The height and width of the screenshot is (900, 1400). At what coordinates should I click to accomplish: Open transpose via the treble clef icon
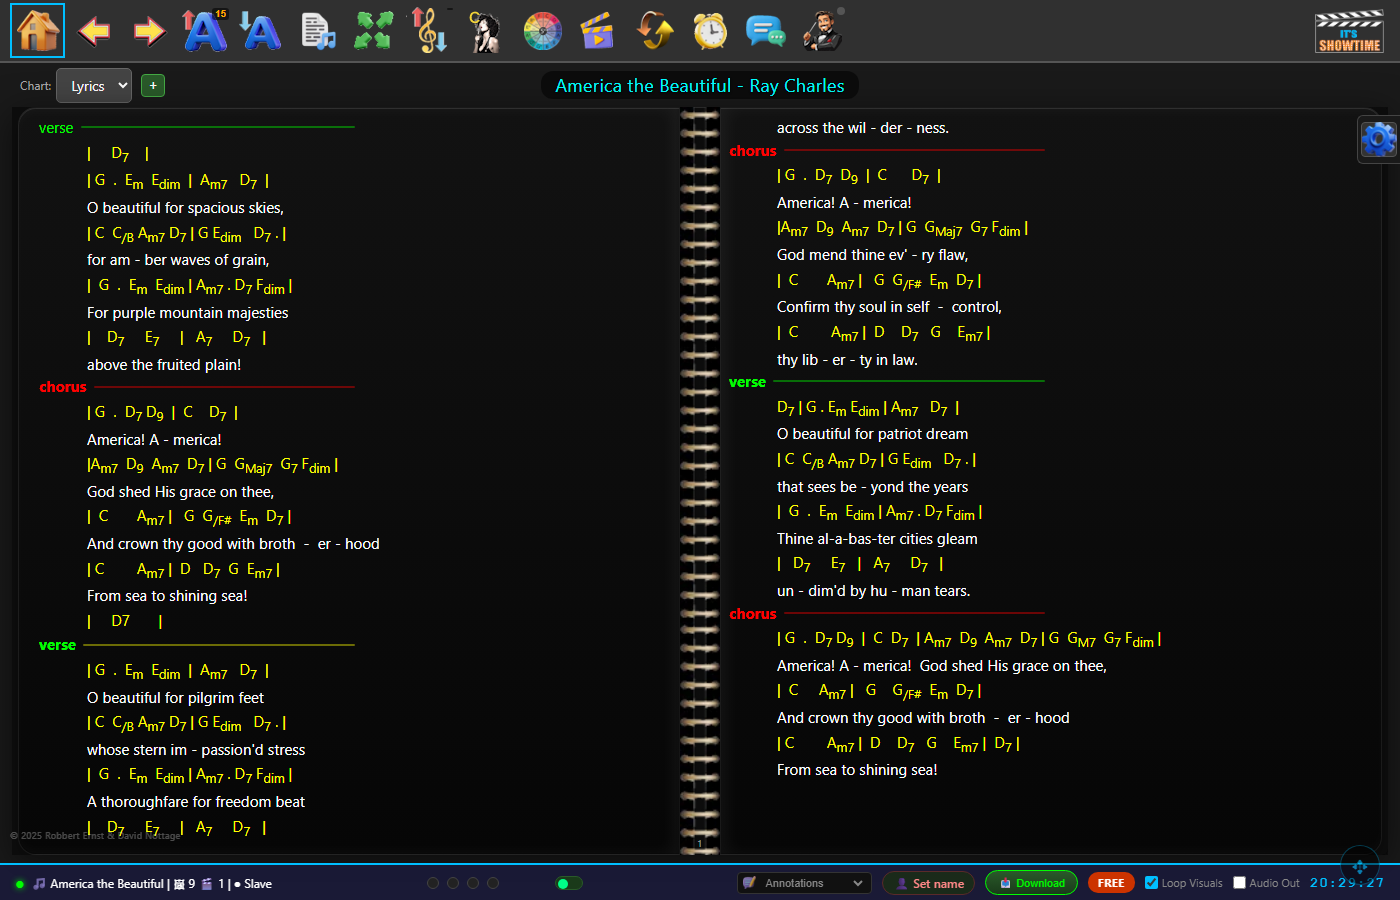pyautogui.click(x=431, y=31)
